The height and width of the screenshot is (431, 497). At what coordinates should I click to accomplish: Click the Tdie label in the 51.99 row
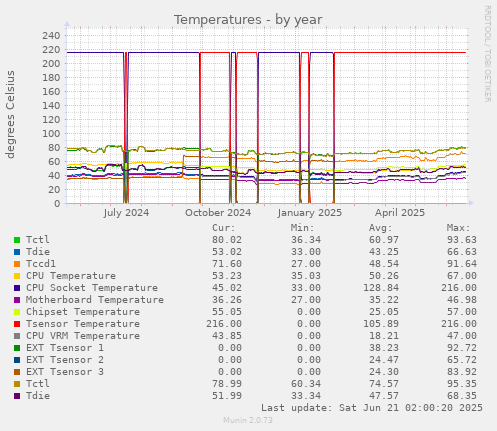click(x=38, y=396)
